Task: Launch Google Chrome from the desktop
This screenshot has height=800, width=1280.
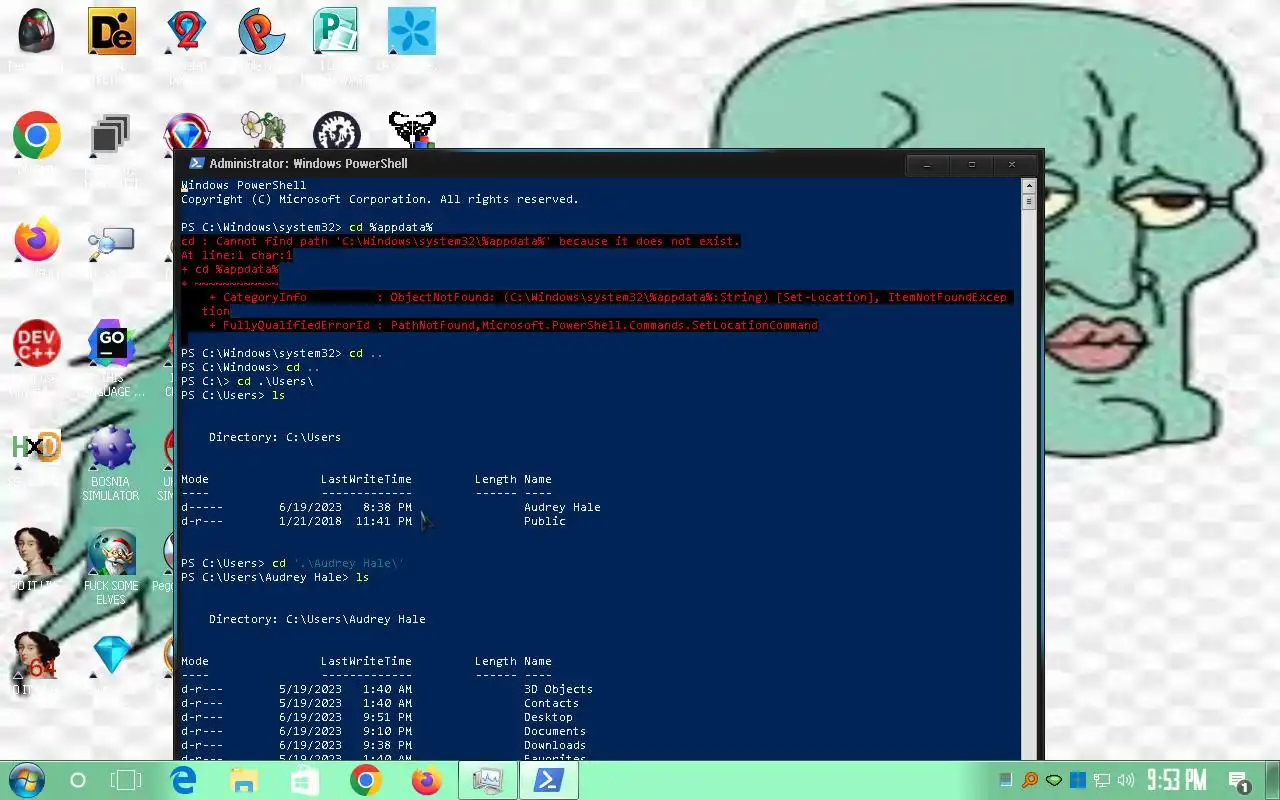Action: [x=36, y=135]
